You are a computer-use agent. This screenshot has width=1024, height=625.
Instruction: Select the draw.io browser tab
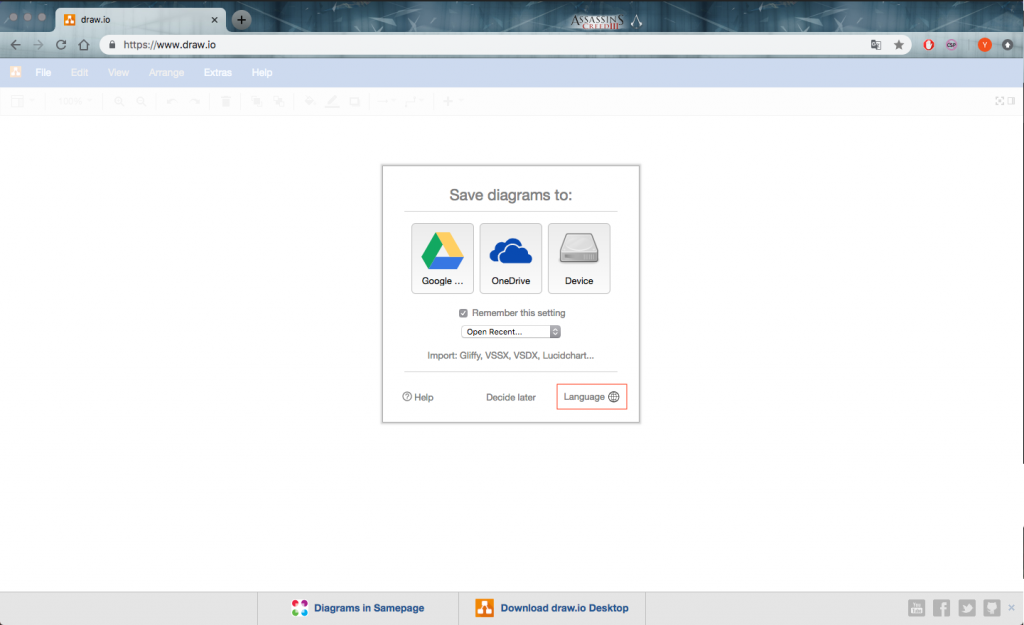[x=140, y=20]
